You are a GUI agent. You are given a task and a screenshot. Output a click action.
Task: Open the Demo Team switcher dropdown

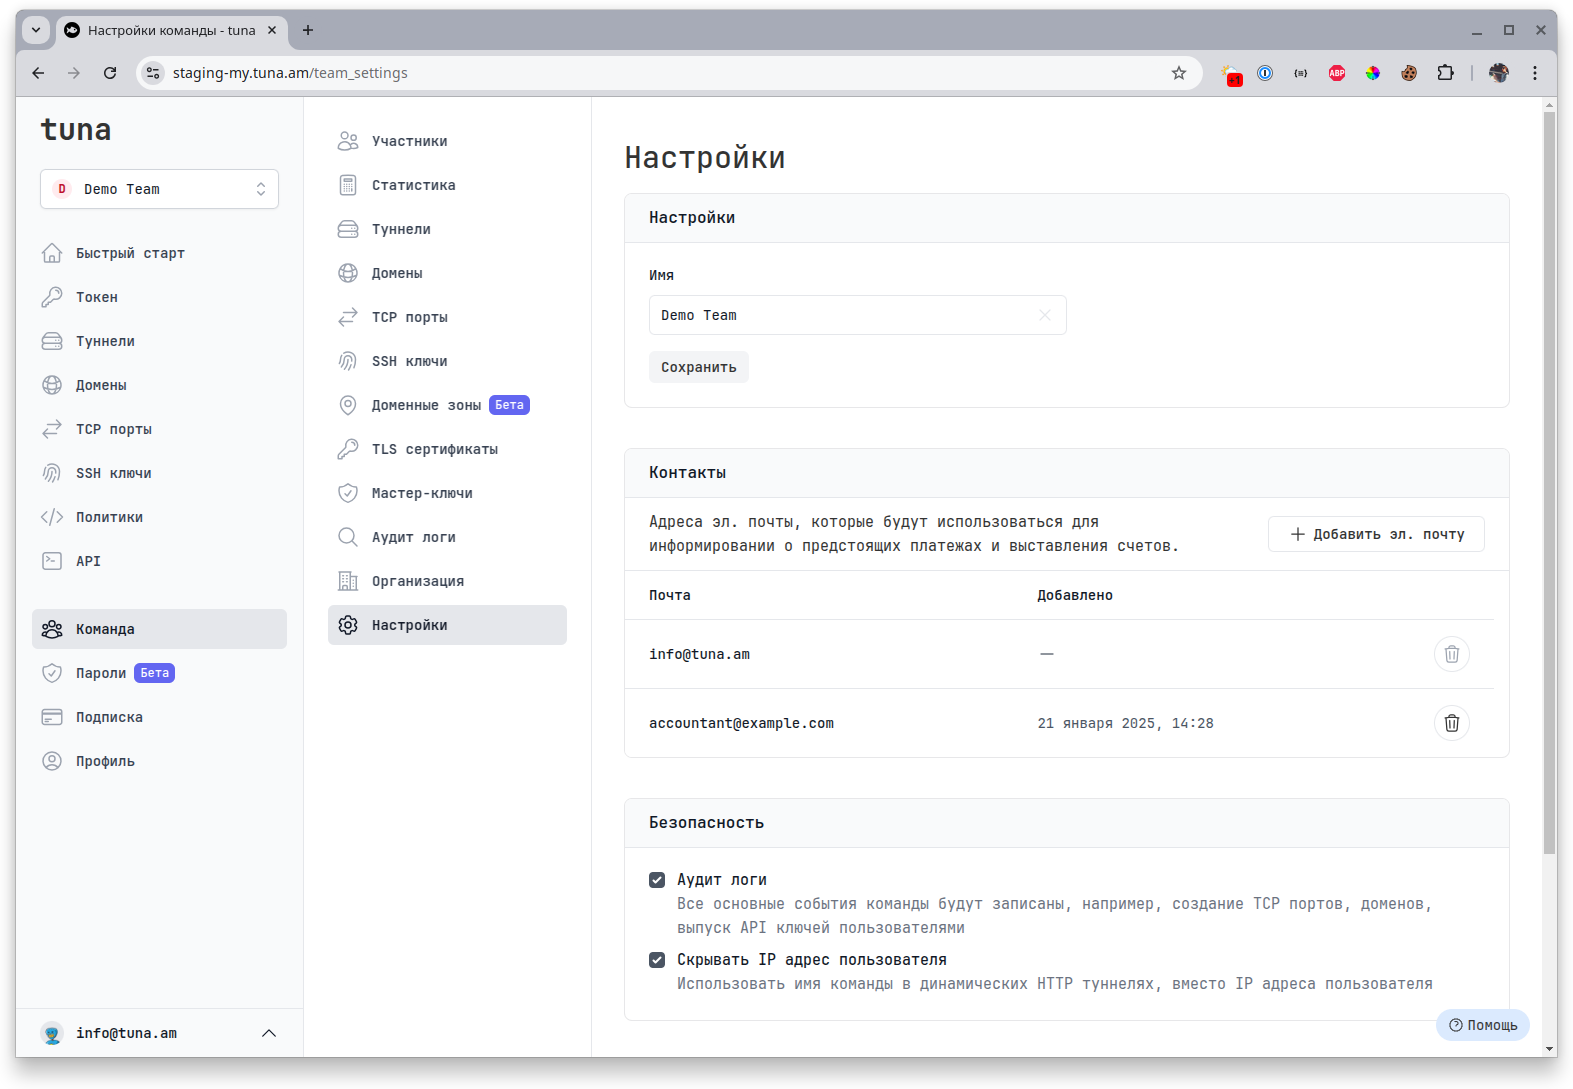pos(159,189)
